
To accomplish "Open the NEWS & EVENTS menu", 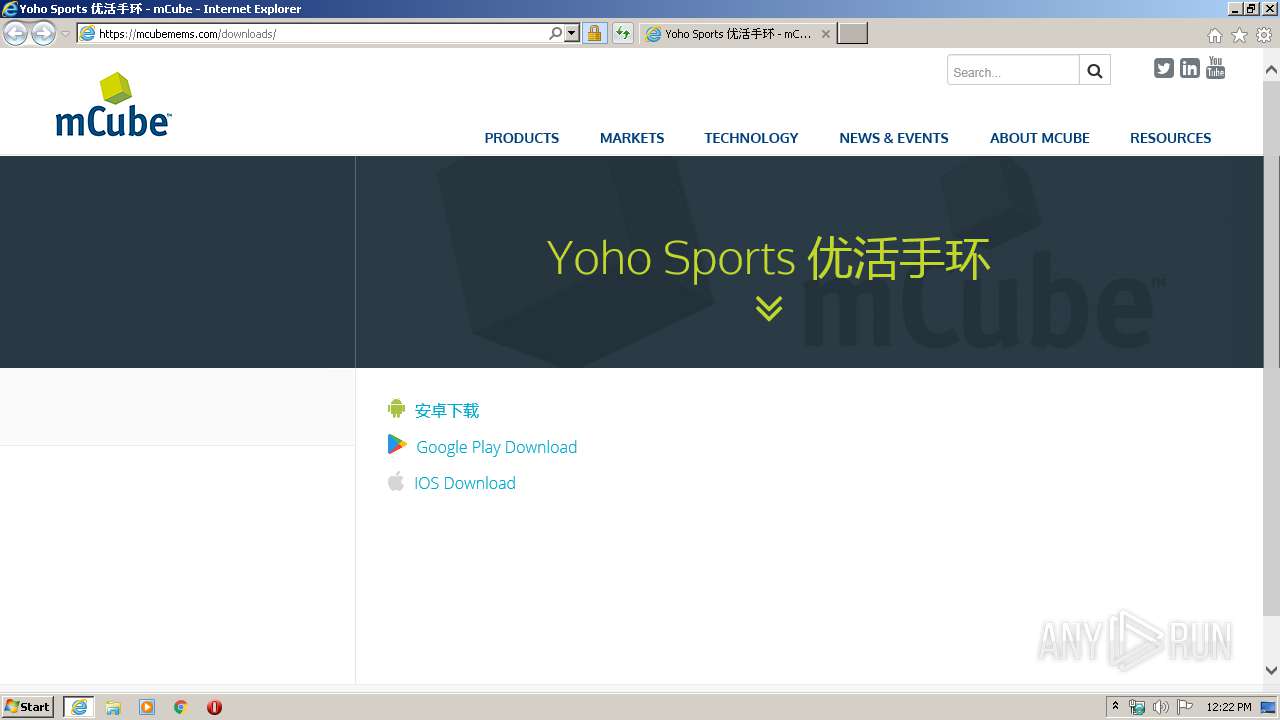I will pyautogui.click(x=894, y=138).
